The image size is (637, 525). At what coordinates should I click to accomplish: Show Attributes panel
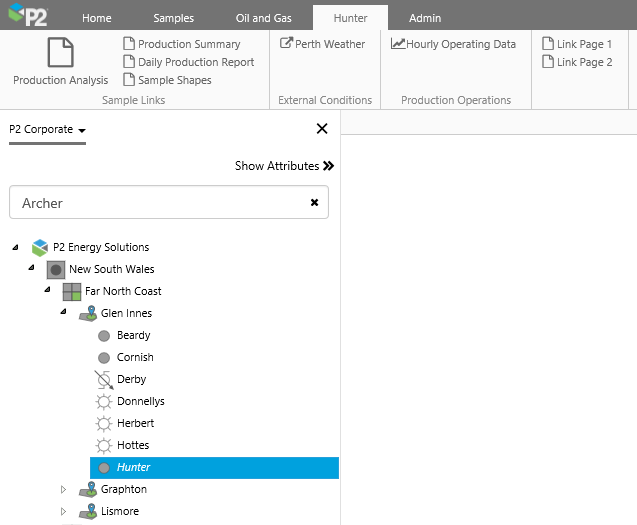point(284,166)
